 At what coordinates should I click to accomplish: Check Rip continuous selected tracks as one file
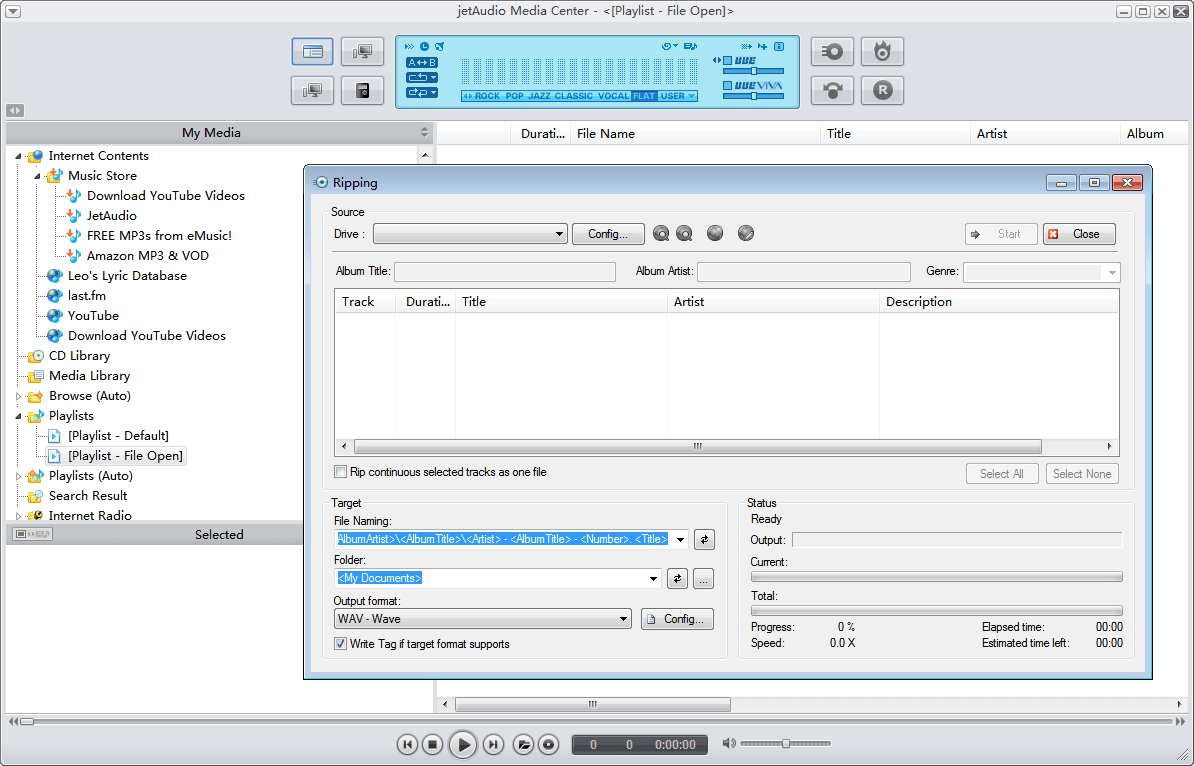[x=340, y=472]
